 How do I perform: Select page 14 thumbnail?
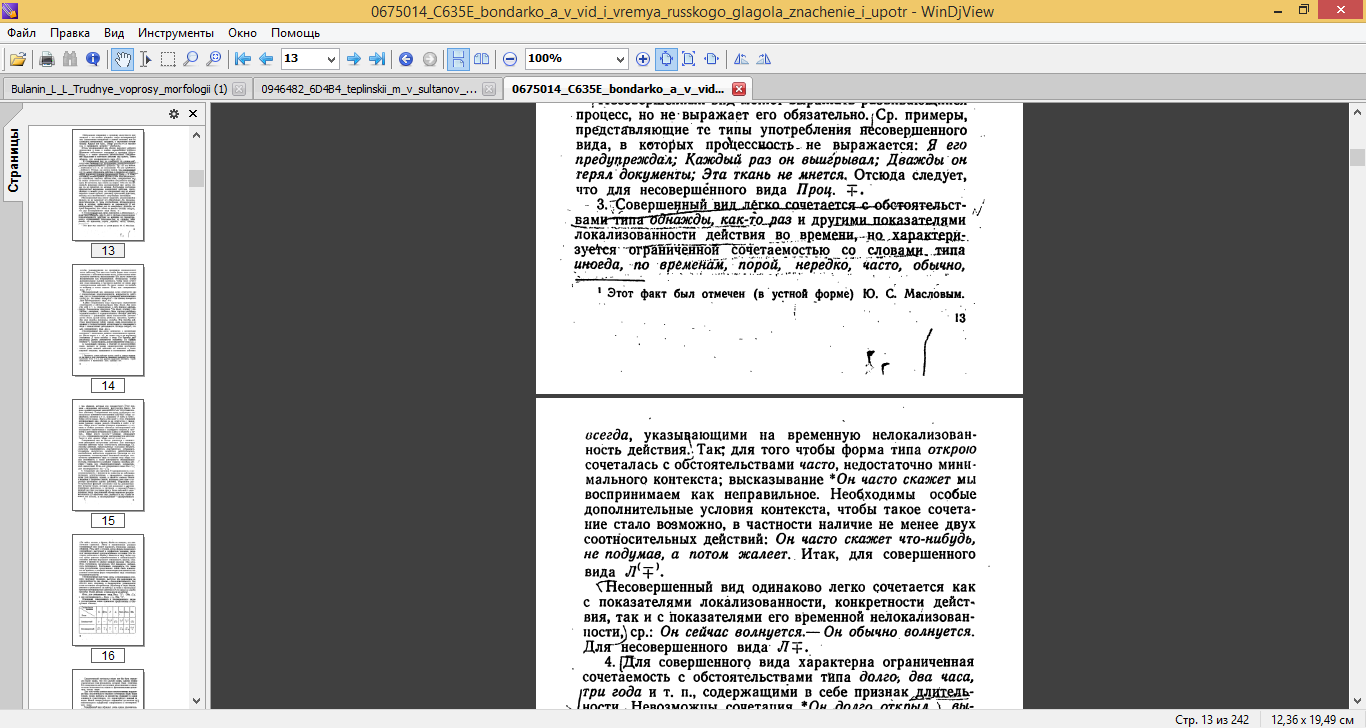pyautogui.click(x=108, y=320)
